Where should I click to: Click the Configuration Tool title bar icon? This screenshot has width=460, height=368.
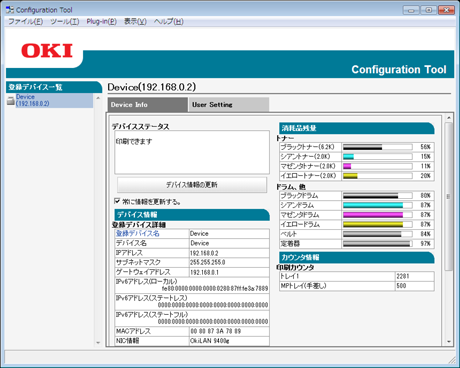click(x=10, y=10)
